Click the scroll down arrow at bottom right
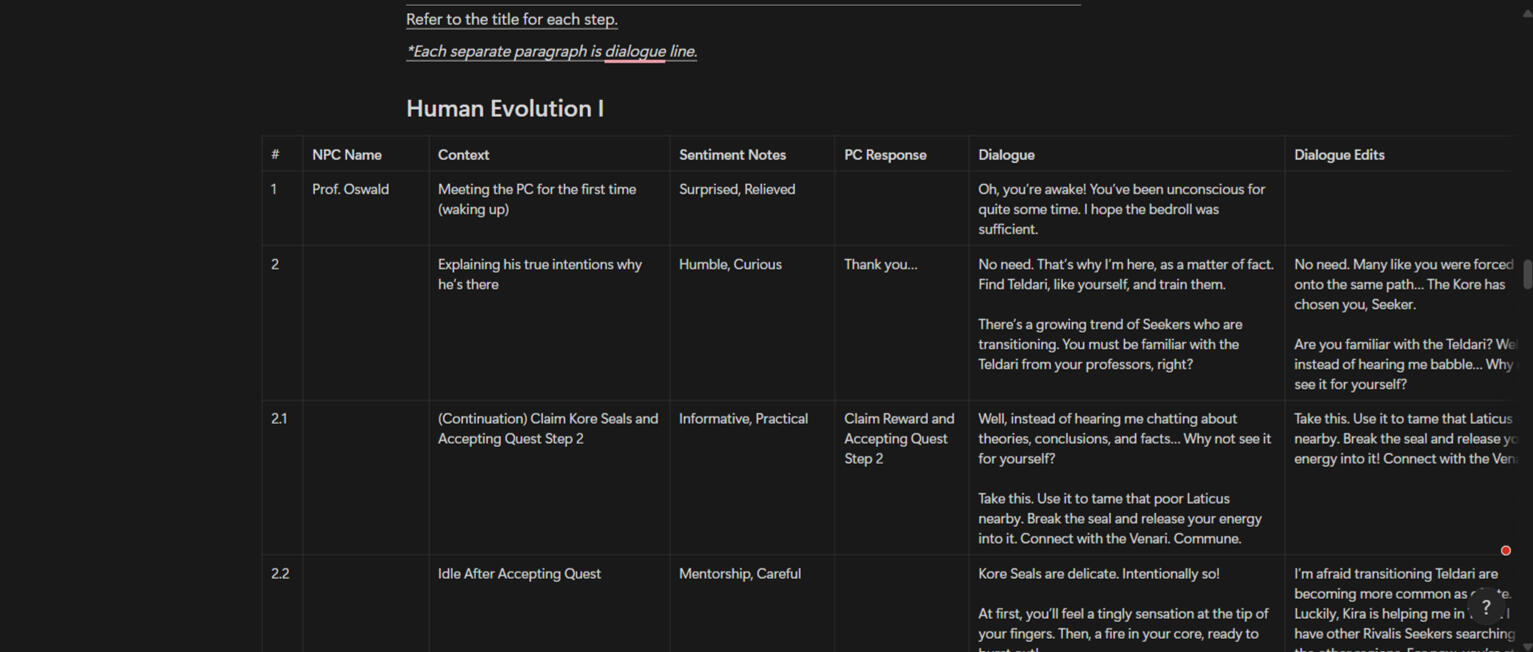 [x=1526, y=646]
